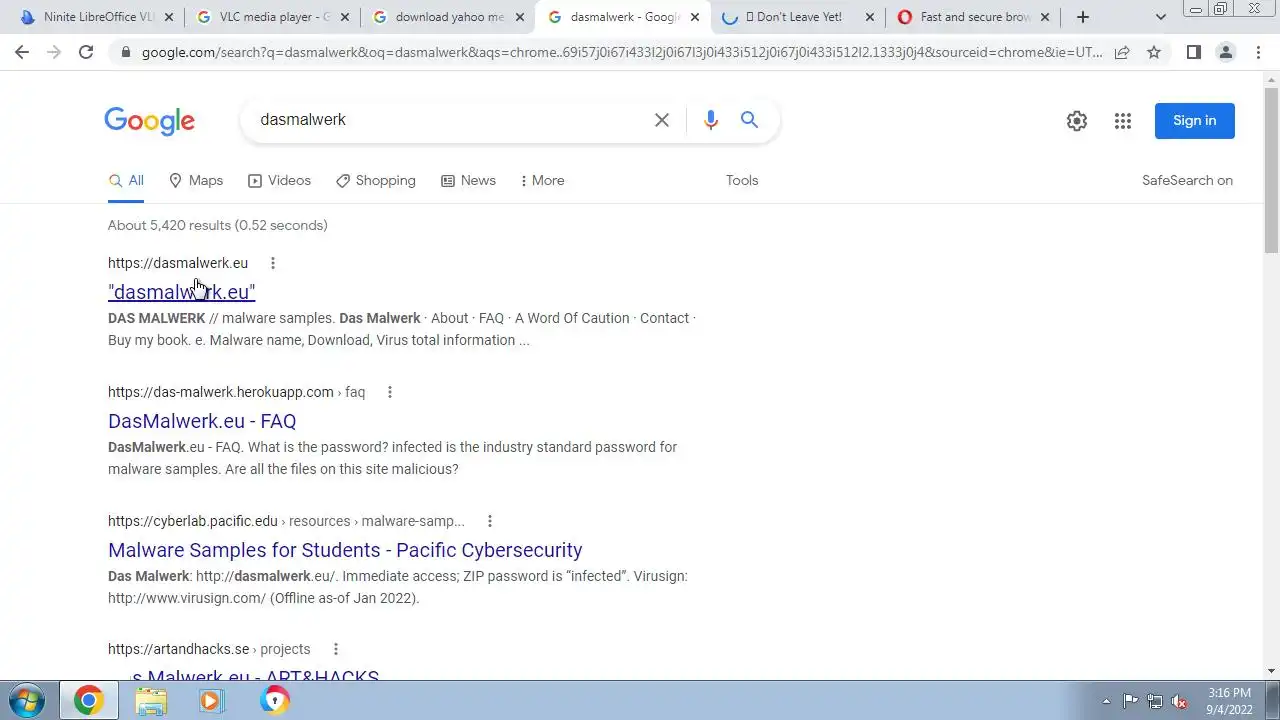Click into the dasmalwerk search field
This screenshot has width=1280, height=720.
(x=450, y=120)
